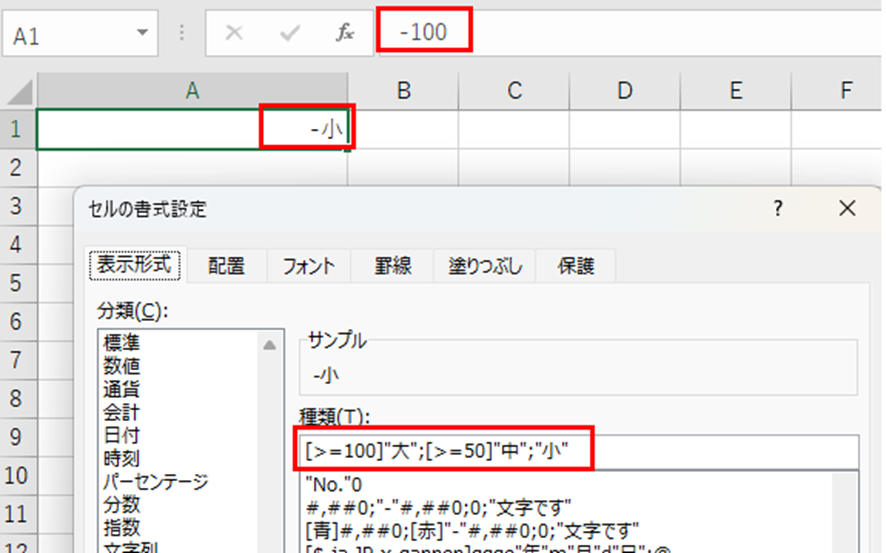886x553 pixels.
Task: Select column C header
Action: 514,91
